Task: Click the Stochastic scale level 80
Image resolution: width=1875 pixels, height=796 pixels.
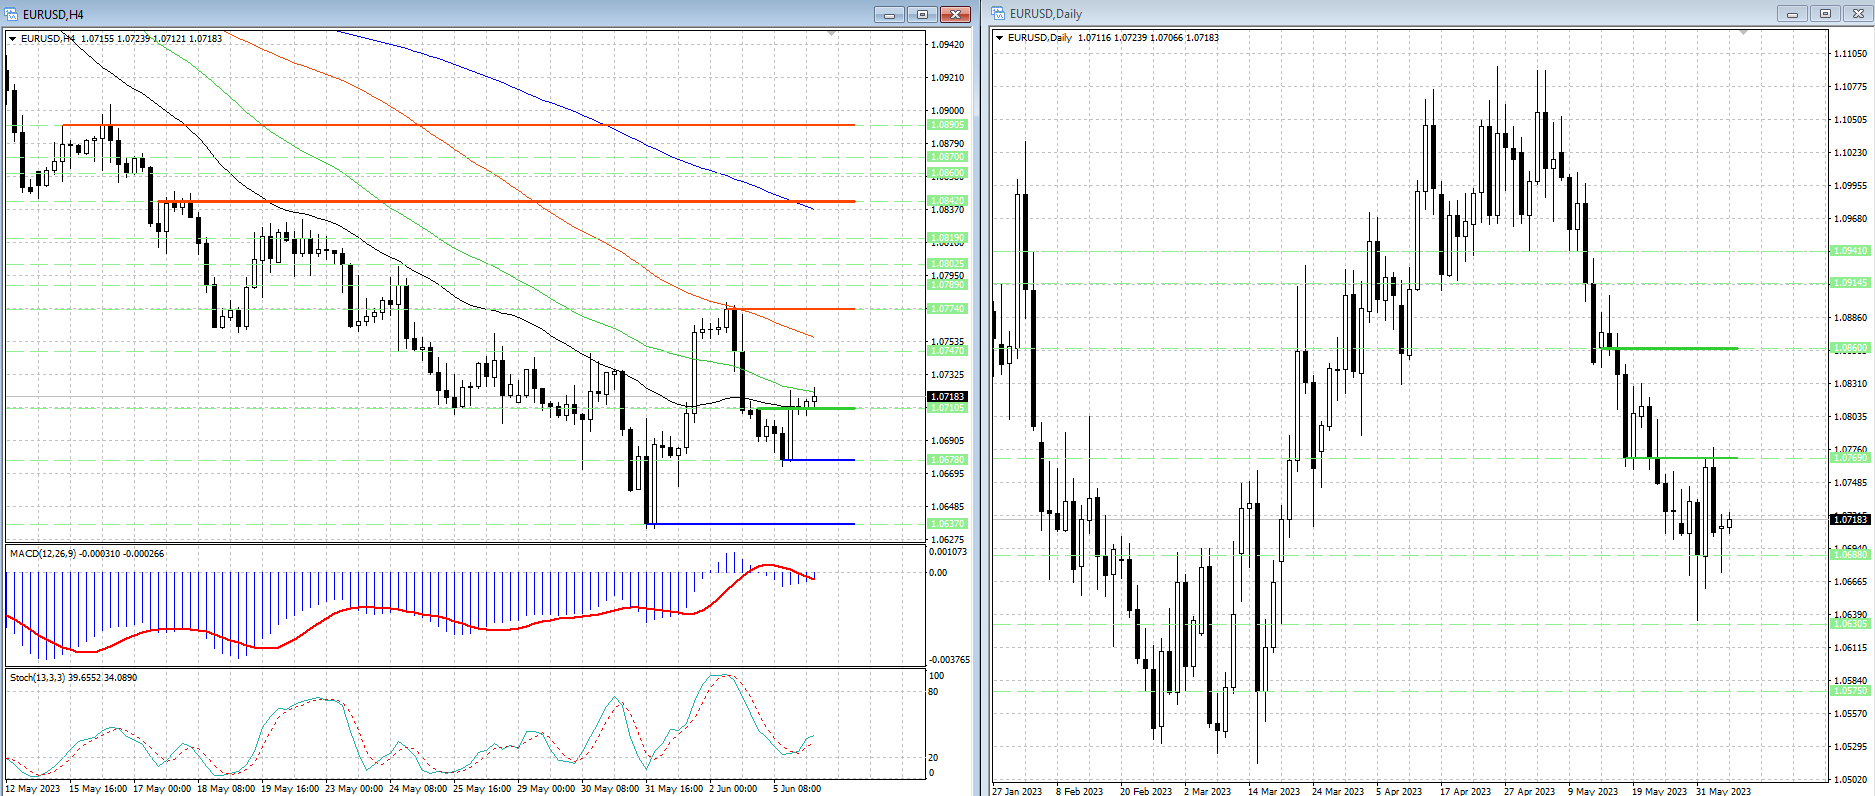Action: point(934,691)
